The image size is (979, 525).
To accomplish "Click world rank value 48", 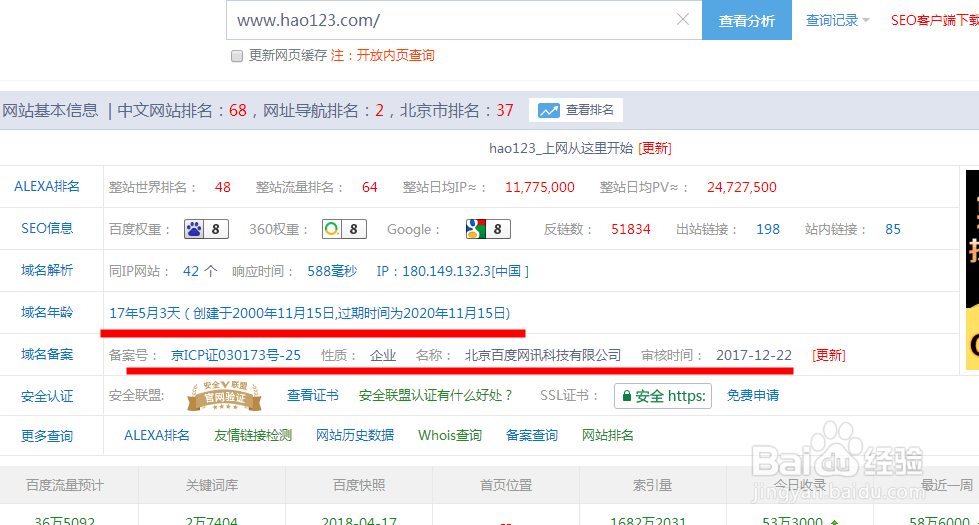I will pos(223,187).
